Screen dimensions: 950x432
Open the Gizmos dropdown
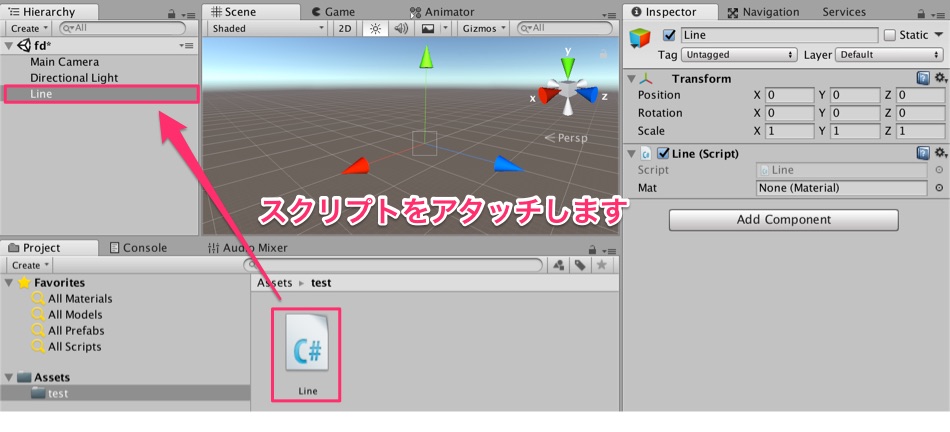[x=483, y=28]
